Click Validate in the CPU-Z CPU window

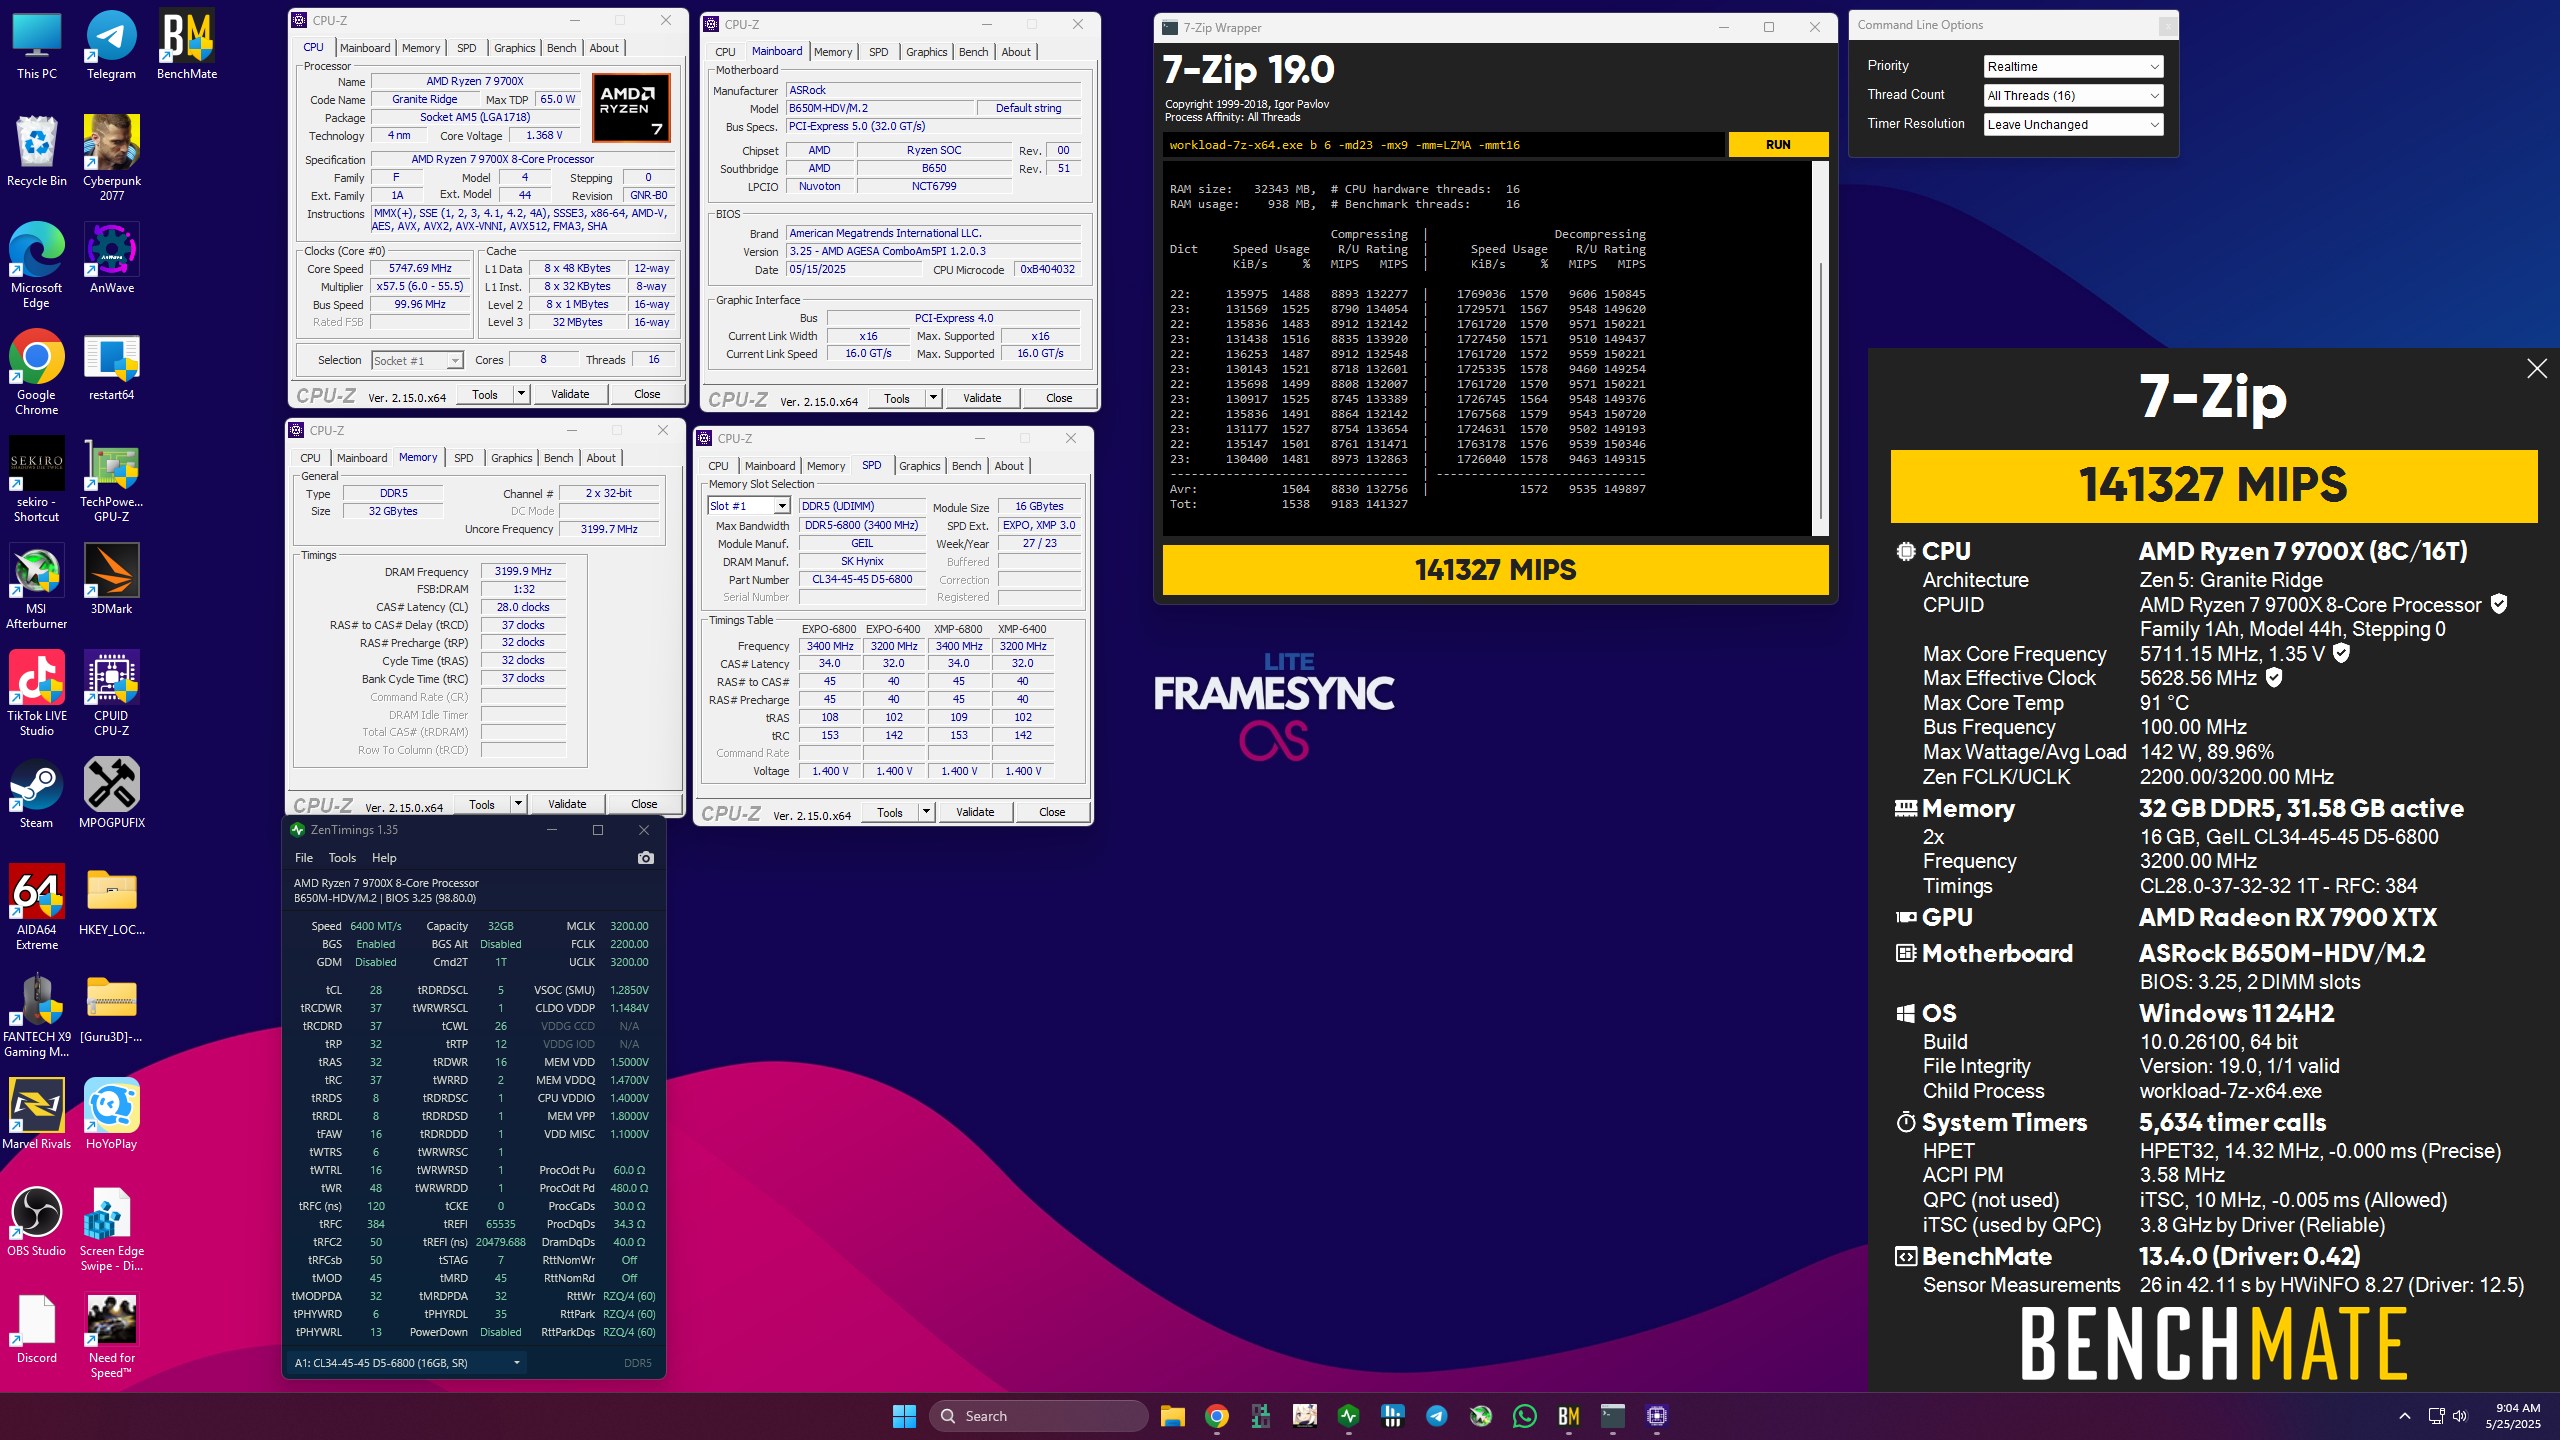tap(570, 394)
